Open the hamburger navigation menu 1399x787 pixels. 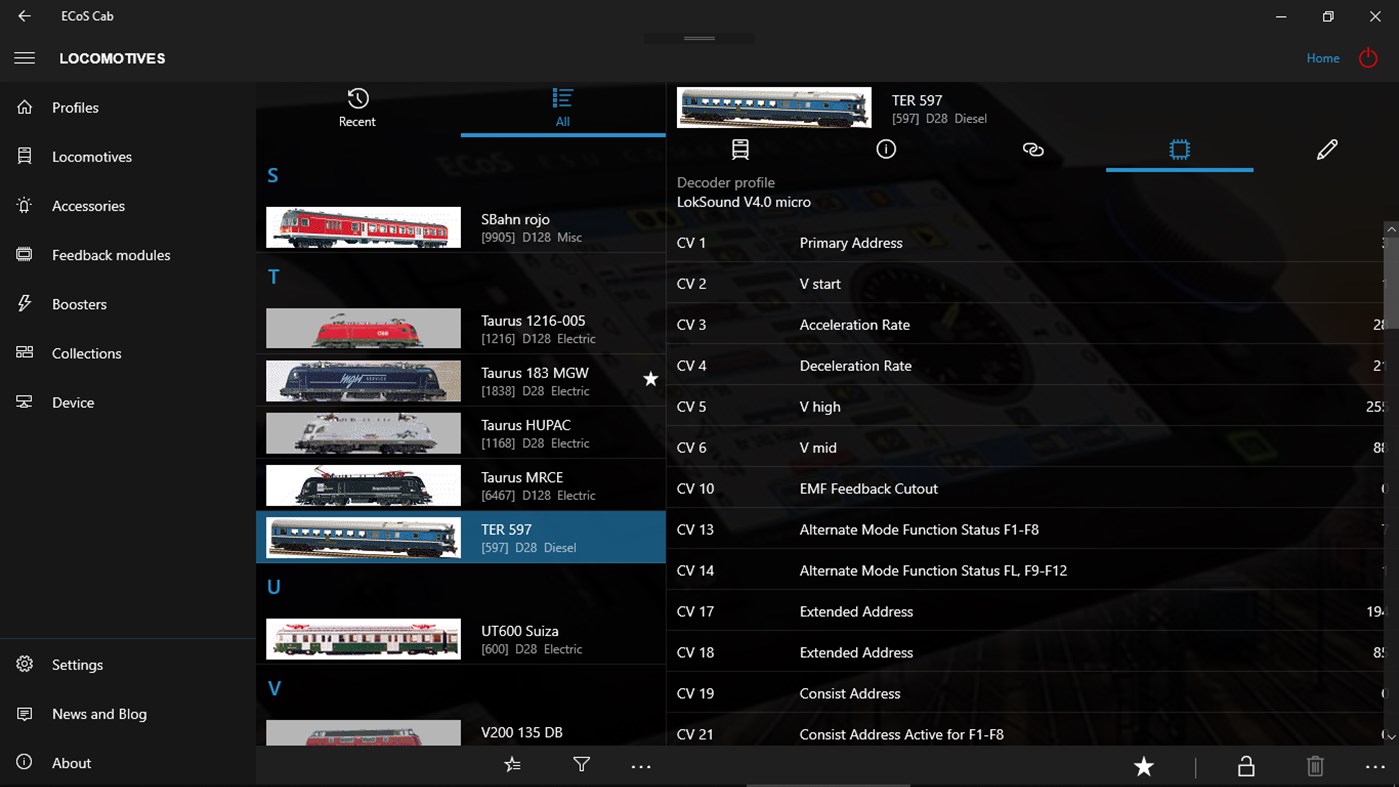coord(24,58)
